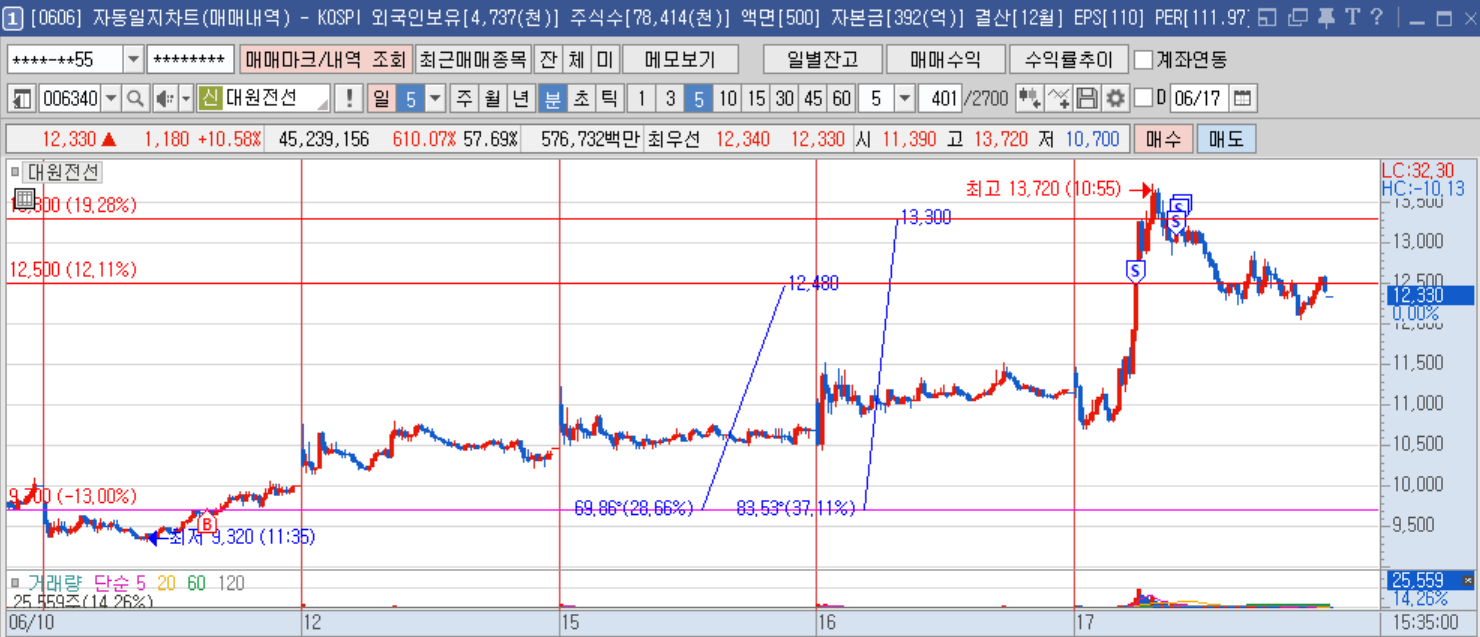1480x637 pixels.
Task: Toggle the left sidebar panel icon
Action: (22, 98)
